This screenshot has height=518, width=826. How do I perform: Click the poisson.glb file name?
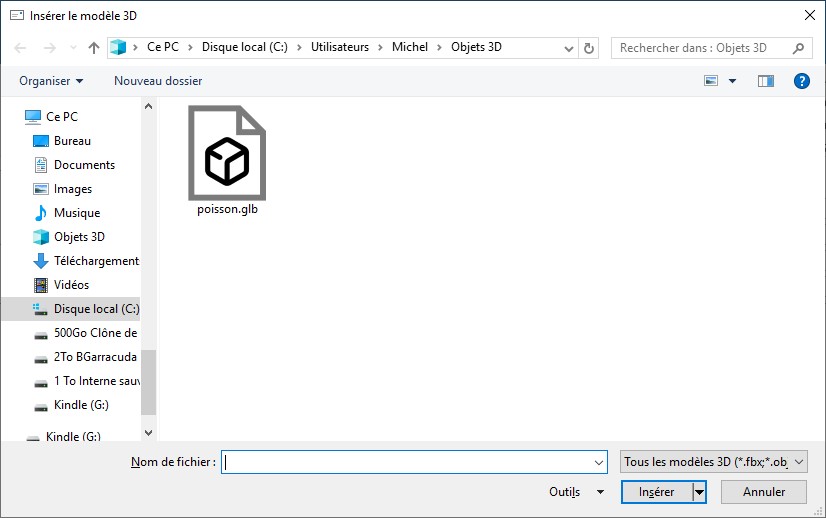(227, 209)
